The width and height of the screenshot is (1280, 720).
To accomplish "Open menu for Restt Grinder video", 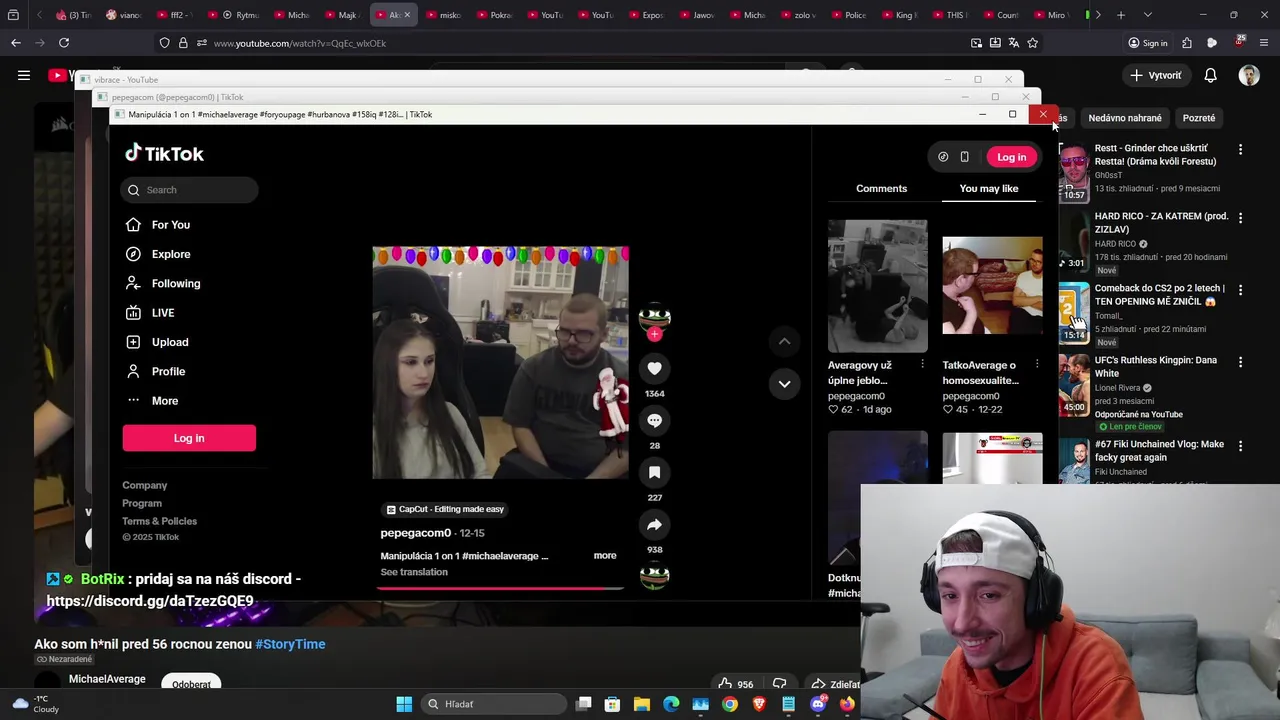I will coord(1240,149).
